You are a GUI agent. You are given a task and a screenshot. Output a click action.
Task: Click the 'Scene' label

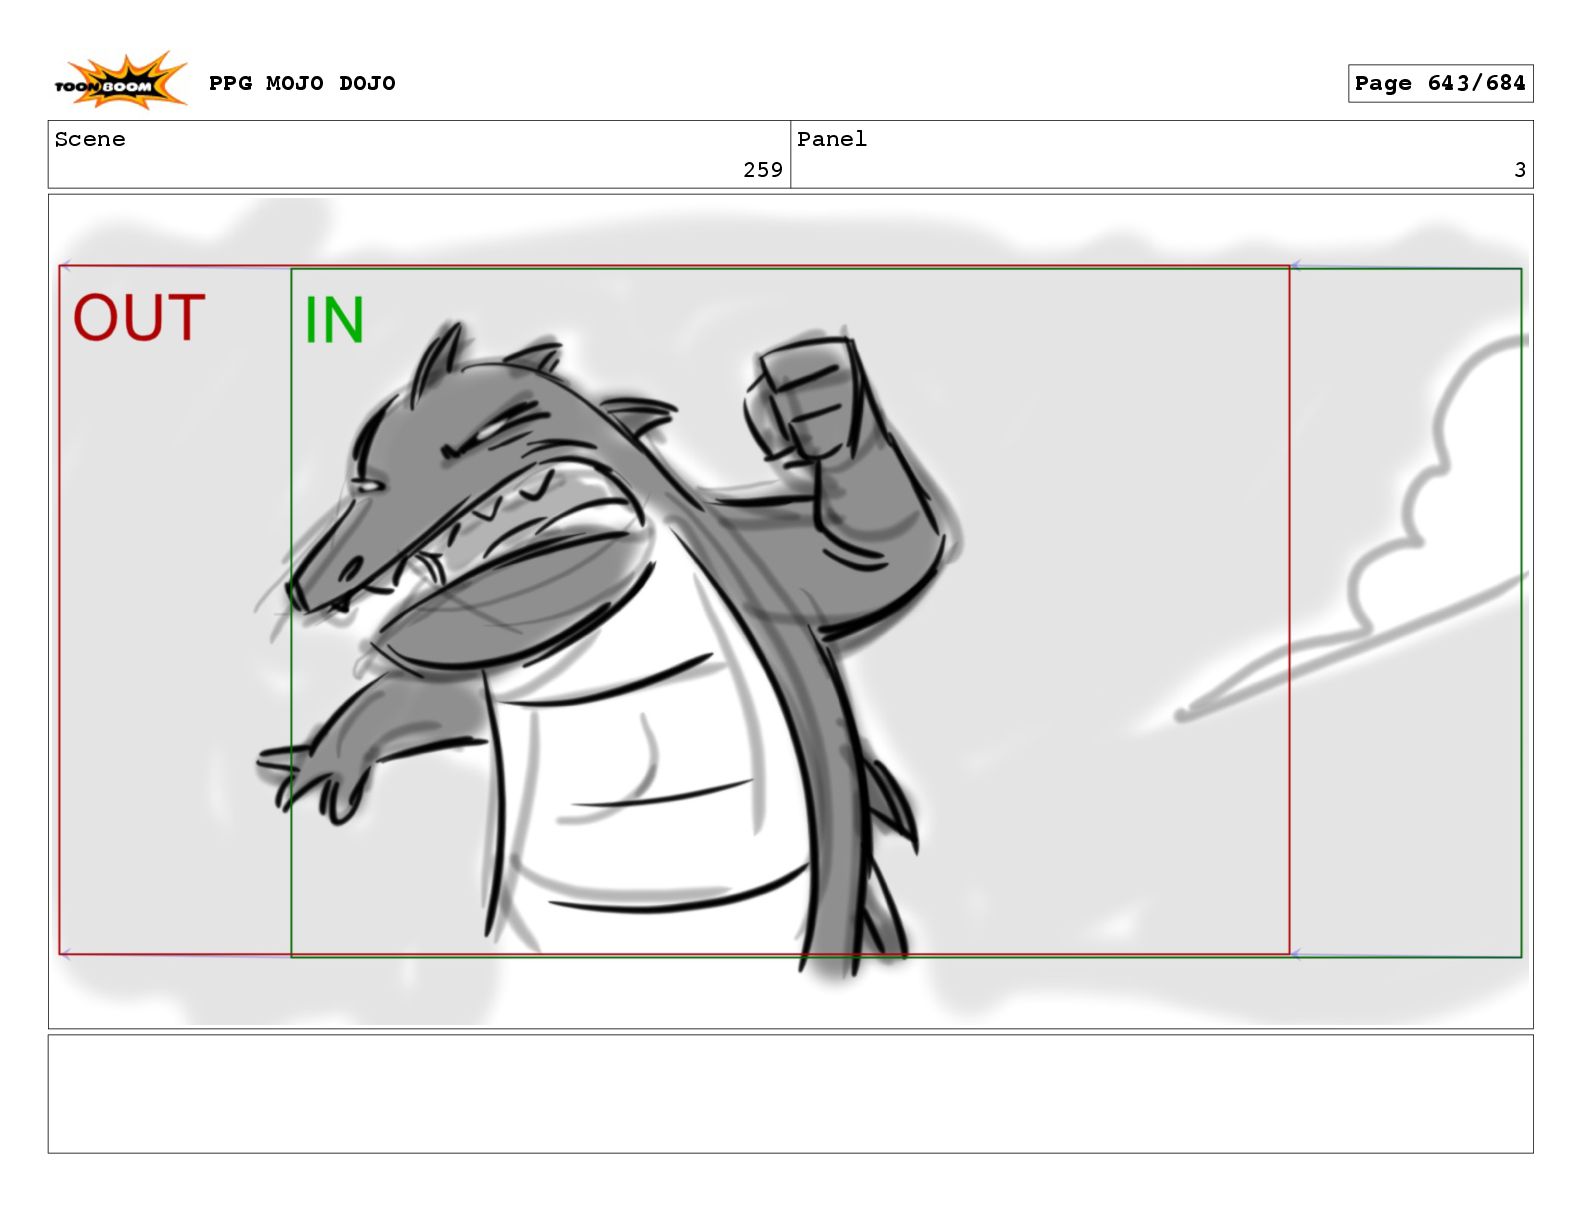90,140
